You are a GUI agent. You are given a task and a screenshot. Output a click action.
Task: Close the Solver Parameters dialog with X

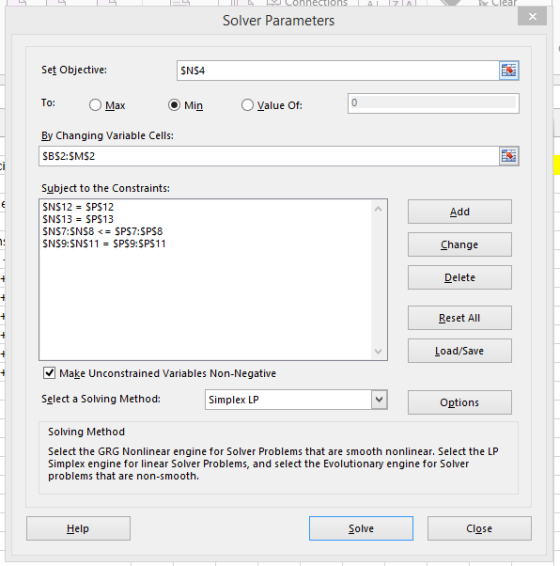(x=532, y=17)
